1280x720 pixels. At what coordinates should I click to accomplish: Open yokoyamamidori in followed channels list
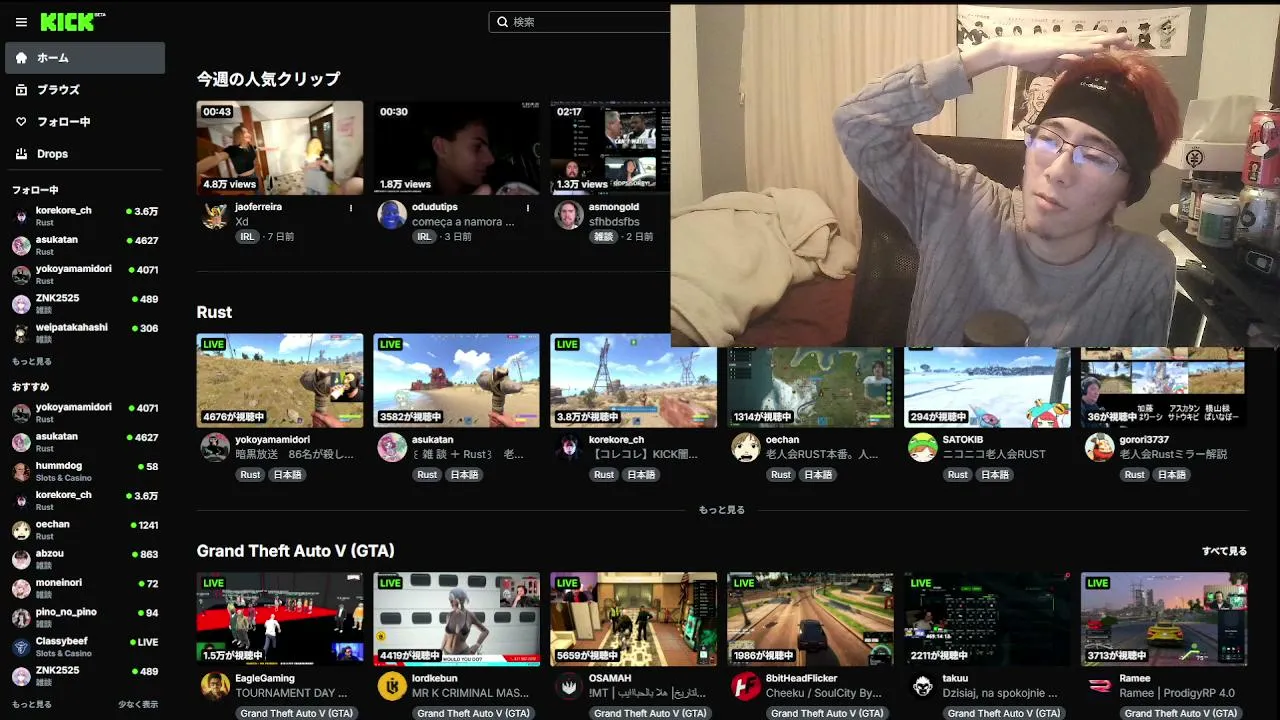[85, 274]
